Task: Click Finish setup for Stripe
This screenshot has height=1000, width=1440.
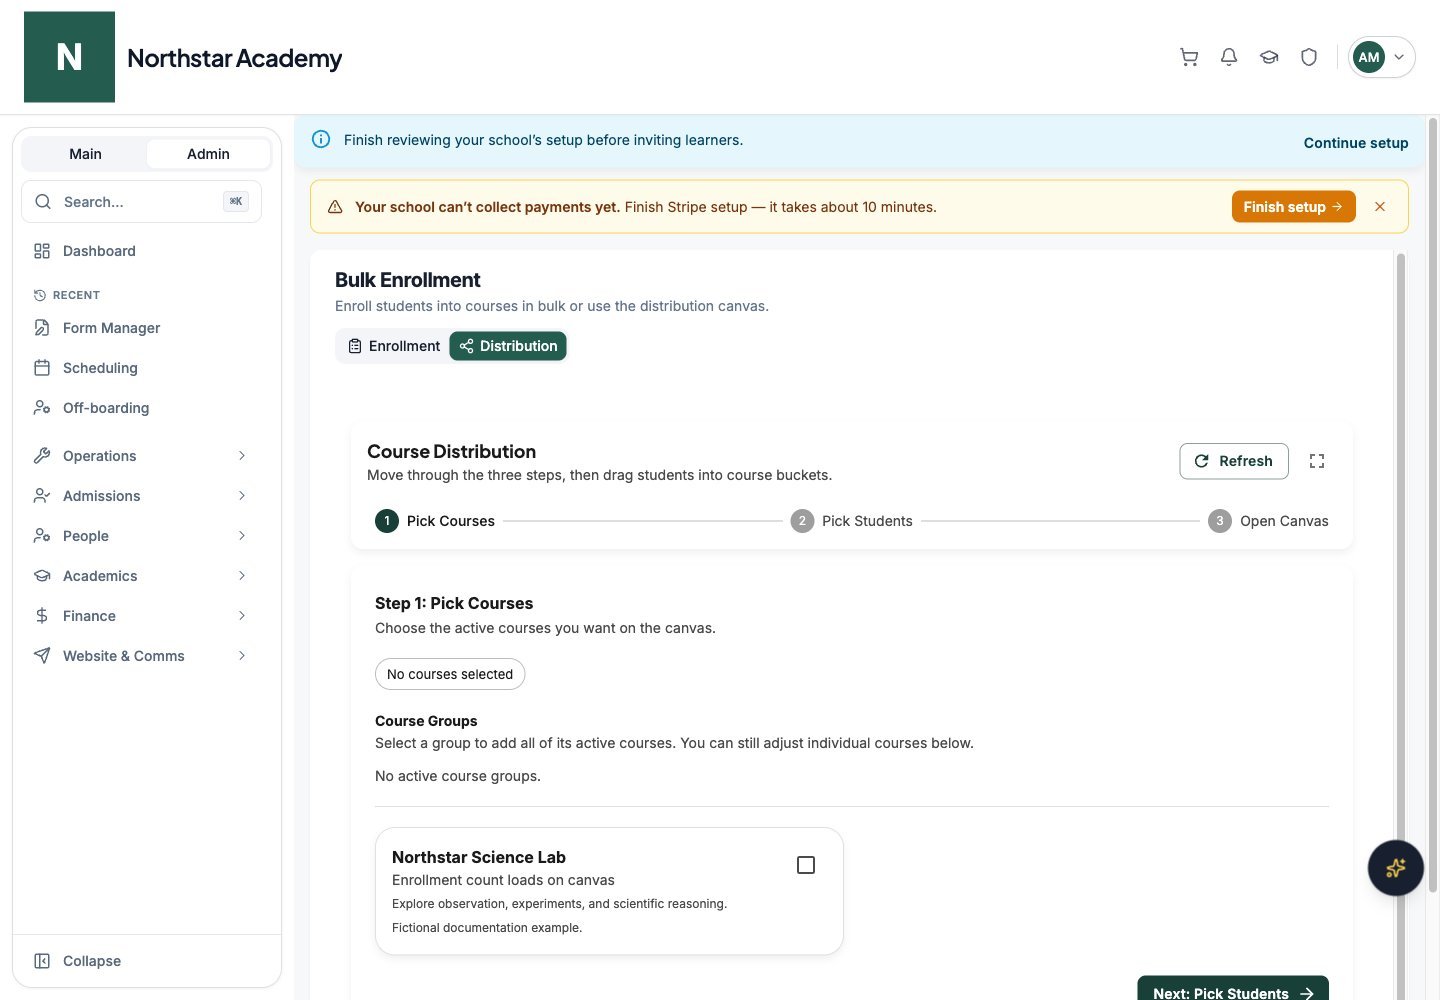Action: 1293,207
